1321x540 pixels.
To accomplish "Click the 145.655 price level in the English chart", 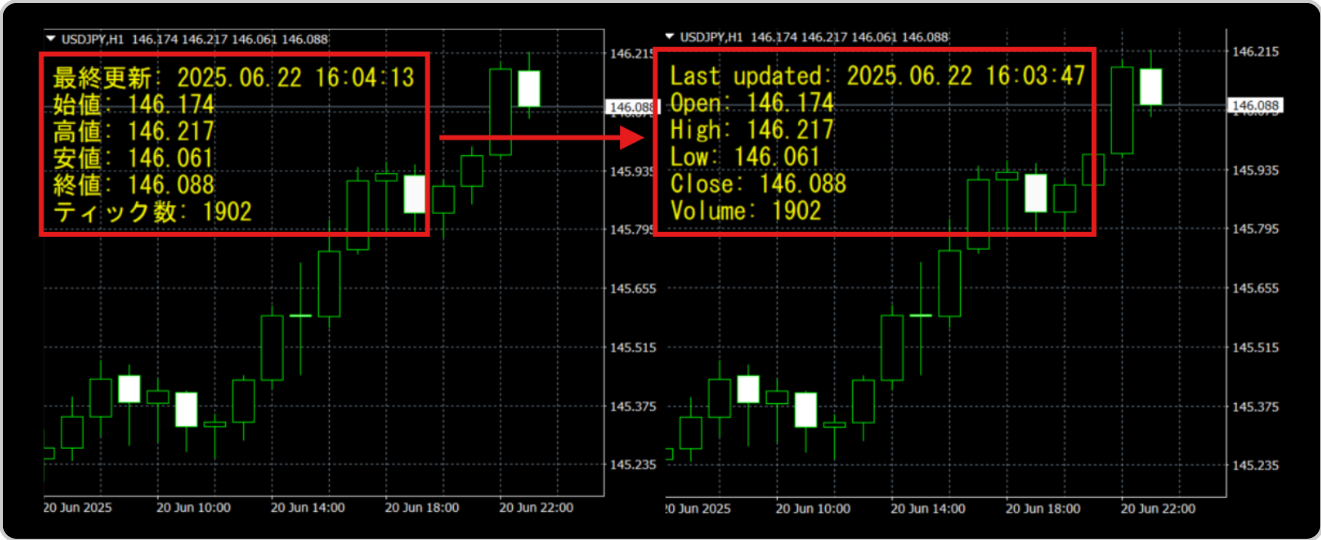I will click(x=1256, y=289).
